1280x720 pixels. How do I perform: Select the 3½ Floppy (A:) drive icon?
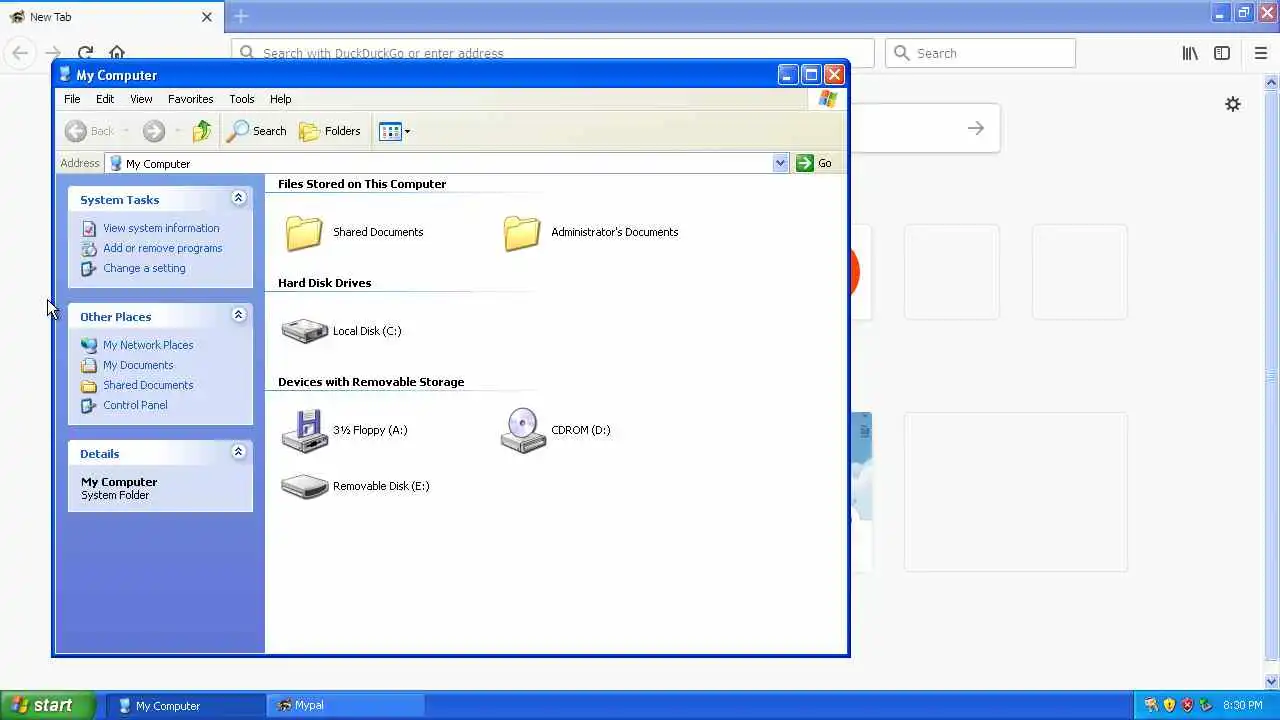click(x=305, y=431)
